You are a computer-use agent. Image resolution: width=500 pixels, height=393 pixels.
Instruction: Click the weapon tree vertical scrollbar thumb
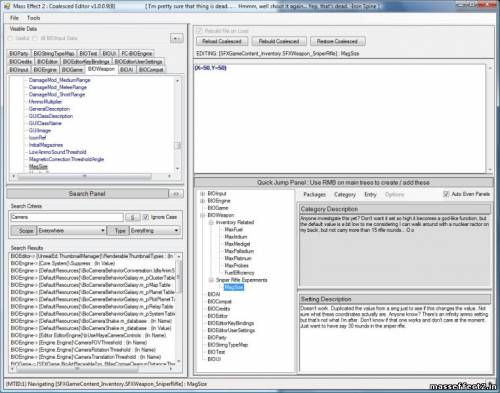click(x=178, y=146)
